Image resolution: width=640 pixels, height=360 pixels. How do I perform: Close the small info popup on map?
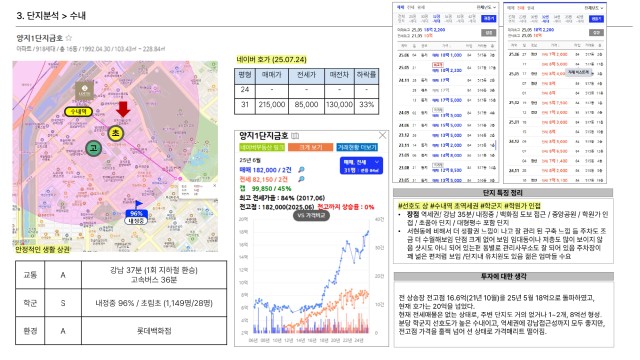[x=215, y=186]
